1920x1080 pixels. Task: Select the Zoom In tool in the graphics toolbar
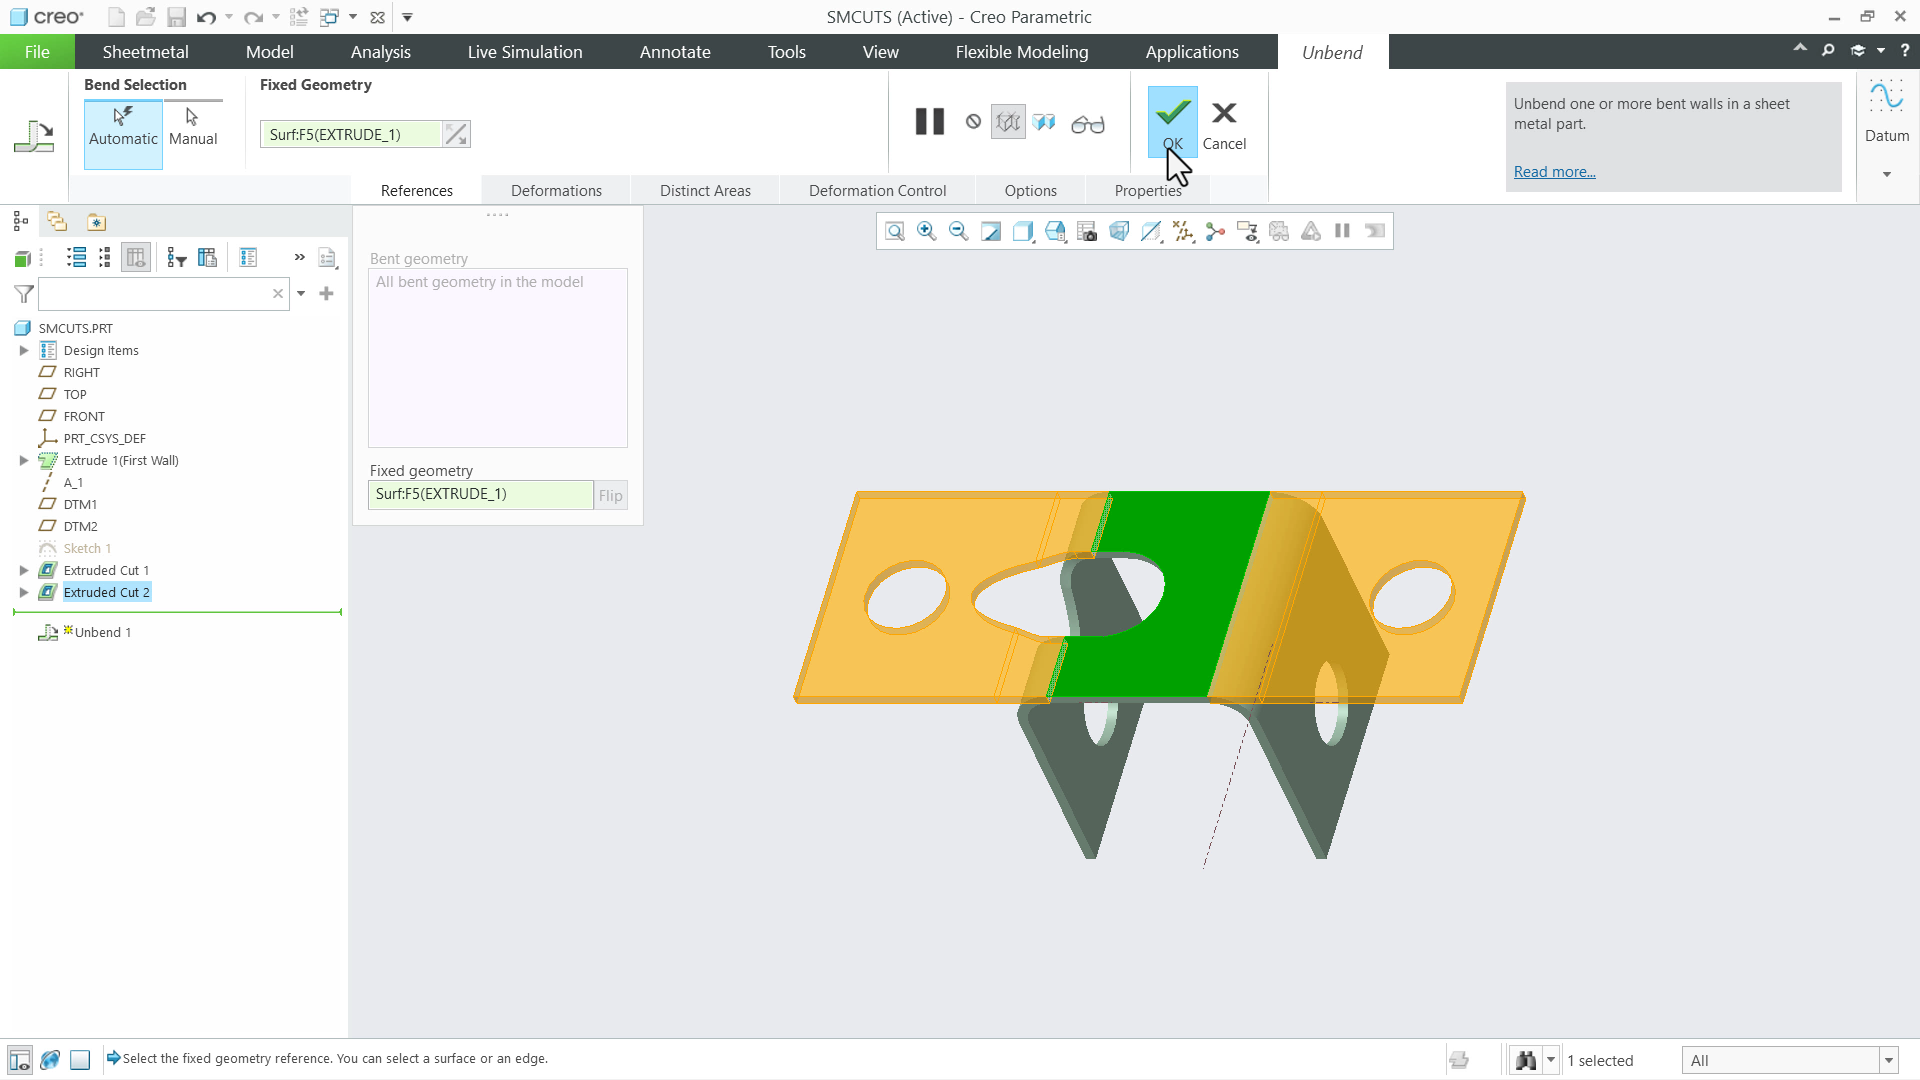click(x=926, y=231)
